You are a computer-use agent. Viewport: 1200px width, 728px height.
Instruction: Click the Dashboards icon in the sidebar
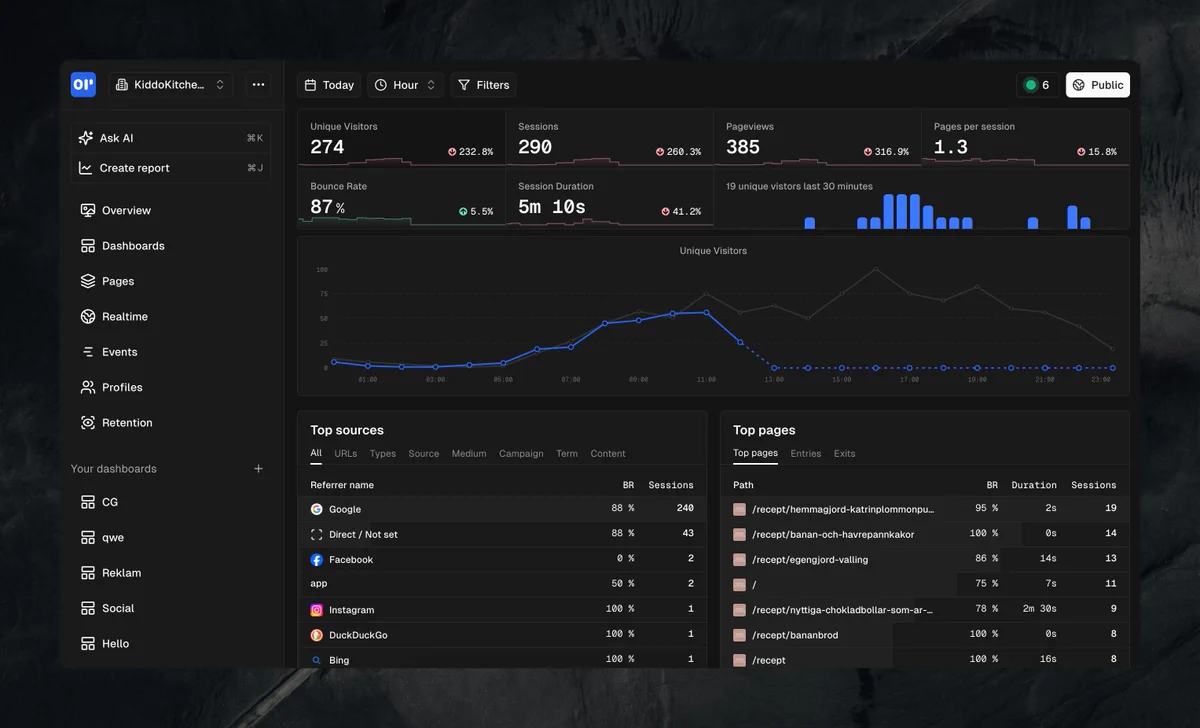88,246
